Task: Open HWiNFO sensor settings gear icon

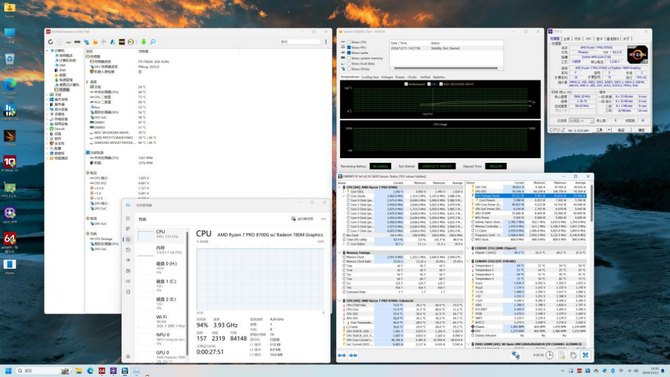Action: [573, 355]
